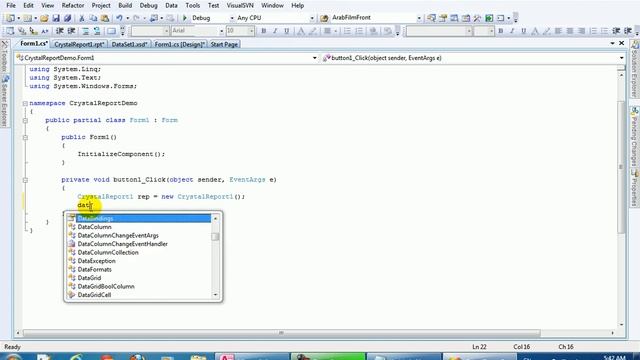The width and height of the screenshot is (640, 360).
Task: Click the Italic icon beside Arial font
Action: [275, 31]
